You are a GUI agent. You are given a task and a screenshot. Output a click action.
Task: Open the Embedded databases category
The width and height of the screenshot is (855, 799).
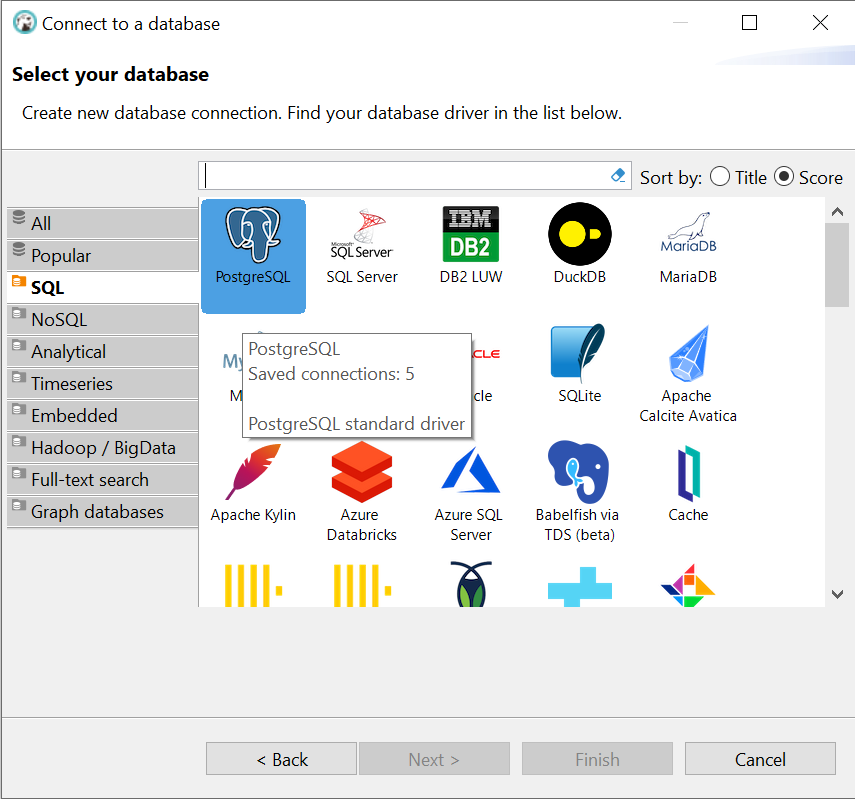pos(103,416)
